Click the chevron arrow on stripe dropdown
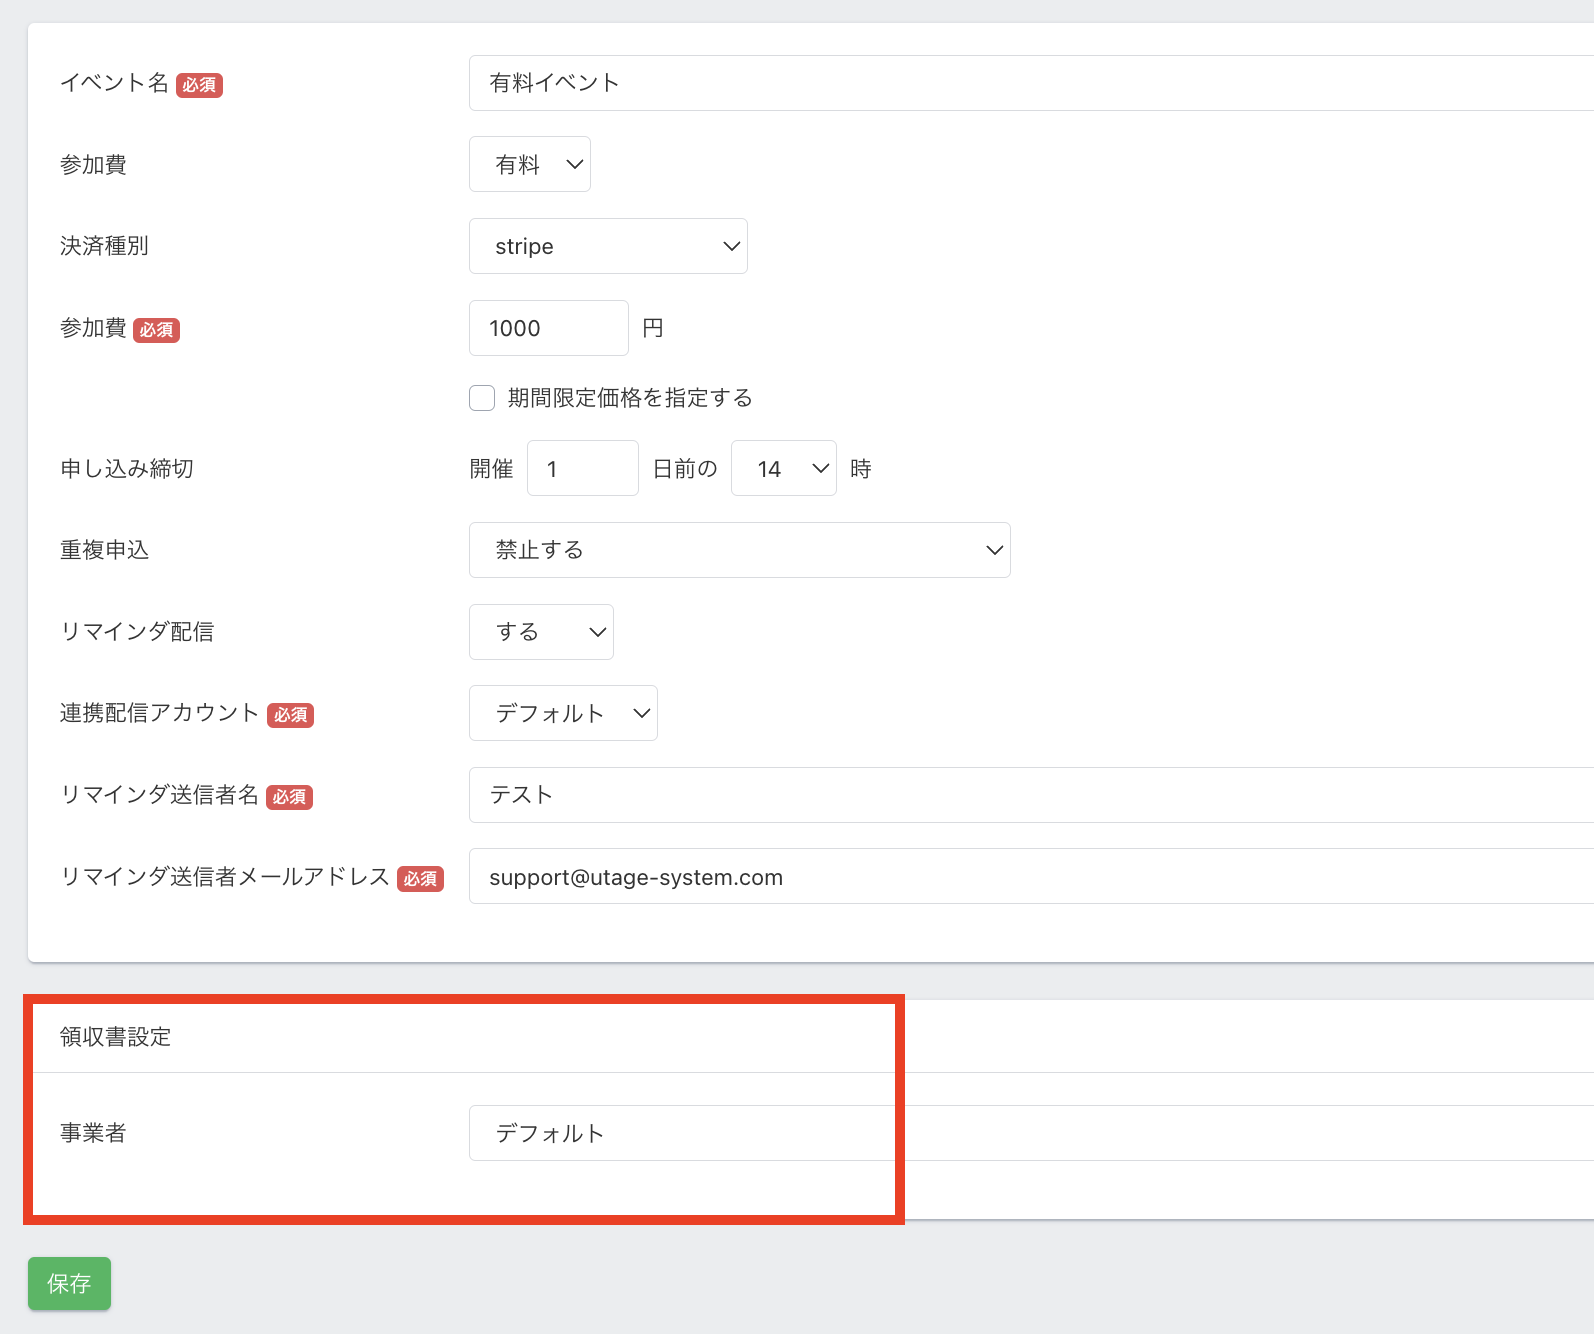Viewport: 1594px width, 1334px height. [732, 246]
